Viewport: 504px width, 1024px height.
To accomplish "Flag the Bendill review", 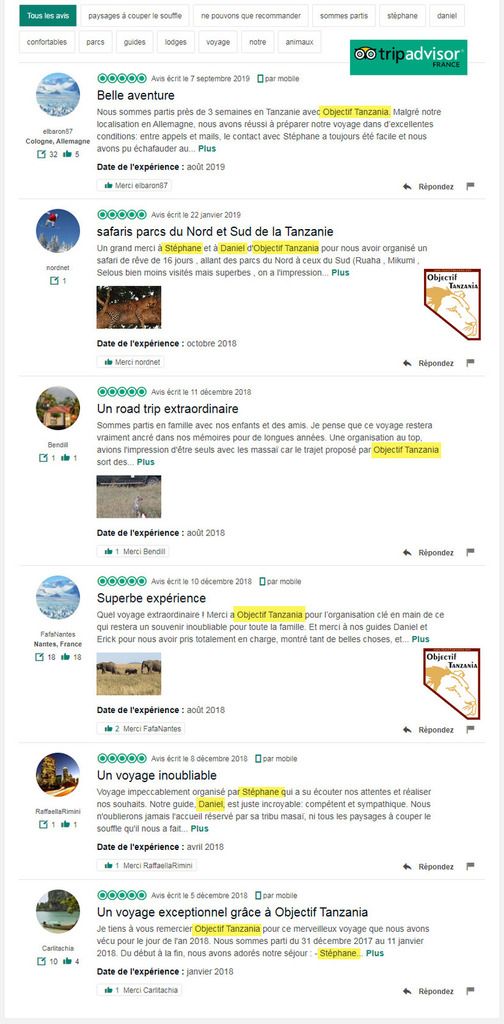I will tap(470, 552).
